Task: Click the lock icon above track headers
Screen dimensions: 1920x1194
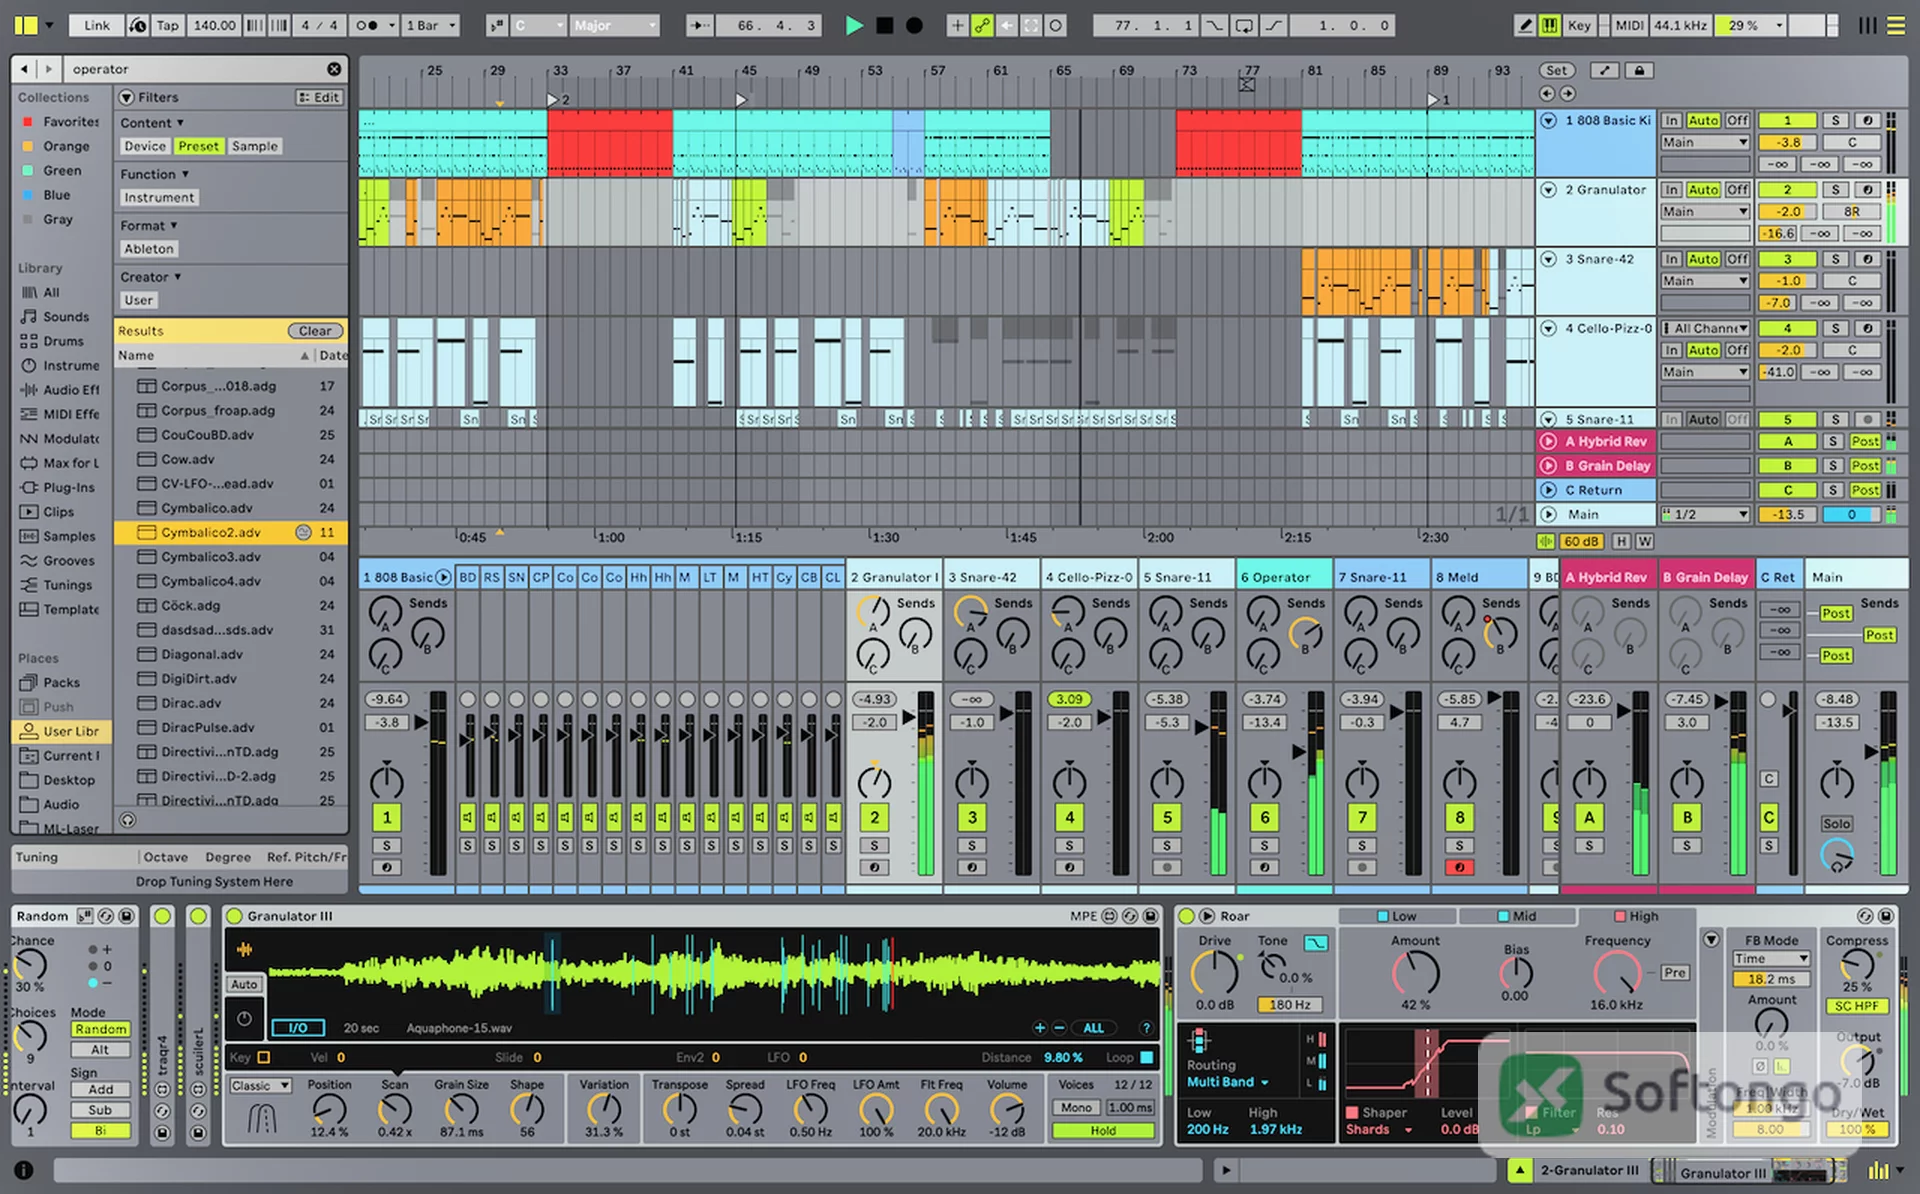Action: pyautogui.click(x=1639, y=70)
